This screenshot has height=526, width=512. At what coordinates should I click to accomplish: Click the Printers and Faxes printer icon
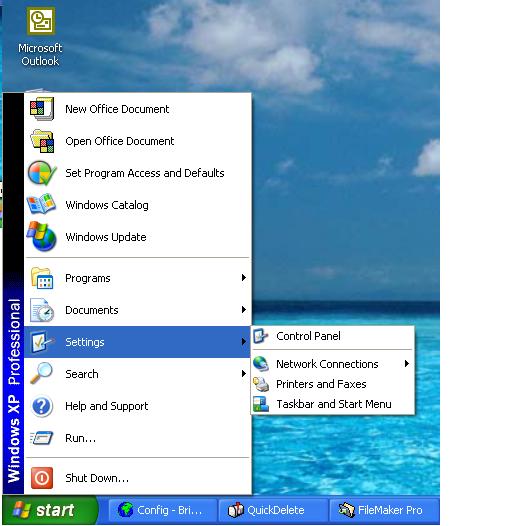click(x=261, y=384)
